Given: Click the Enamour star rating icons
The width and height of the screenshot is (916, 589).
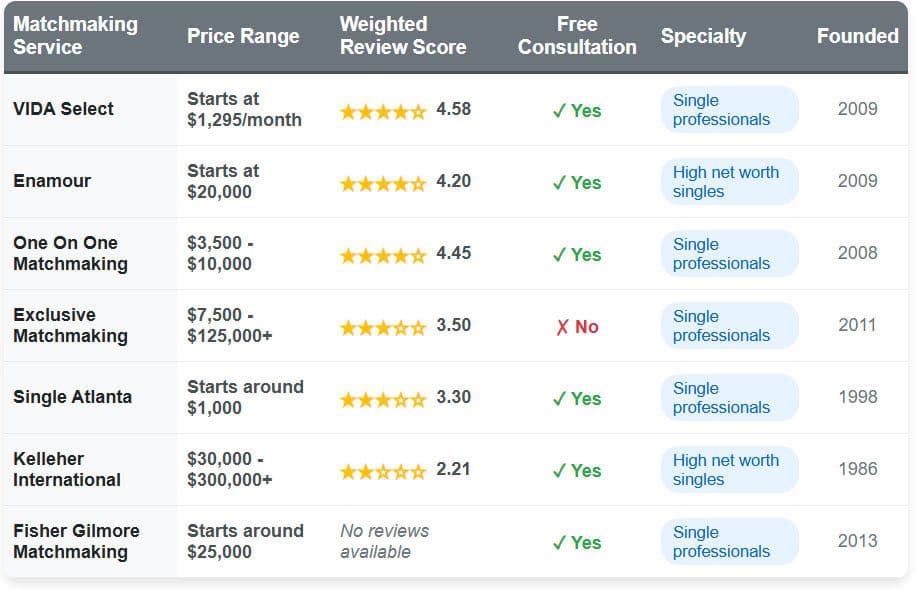Looking at the screenshot, I should (x=383, y=183).
